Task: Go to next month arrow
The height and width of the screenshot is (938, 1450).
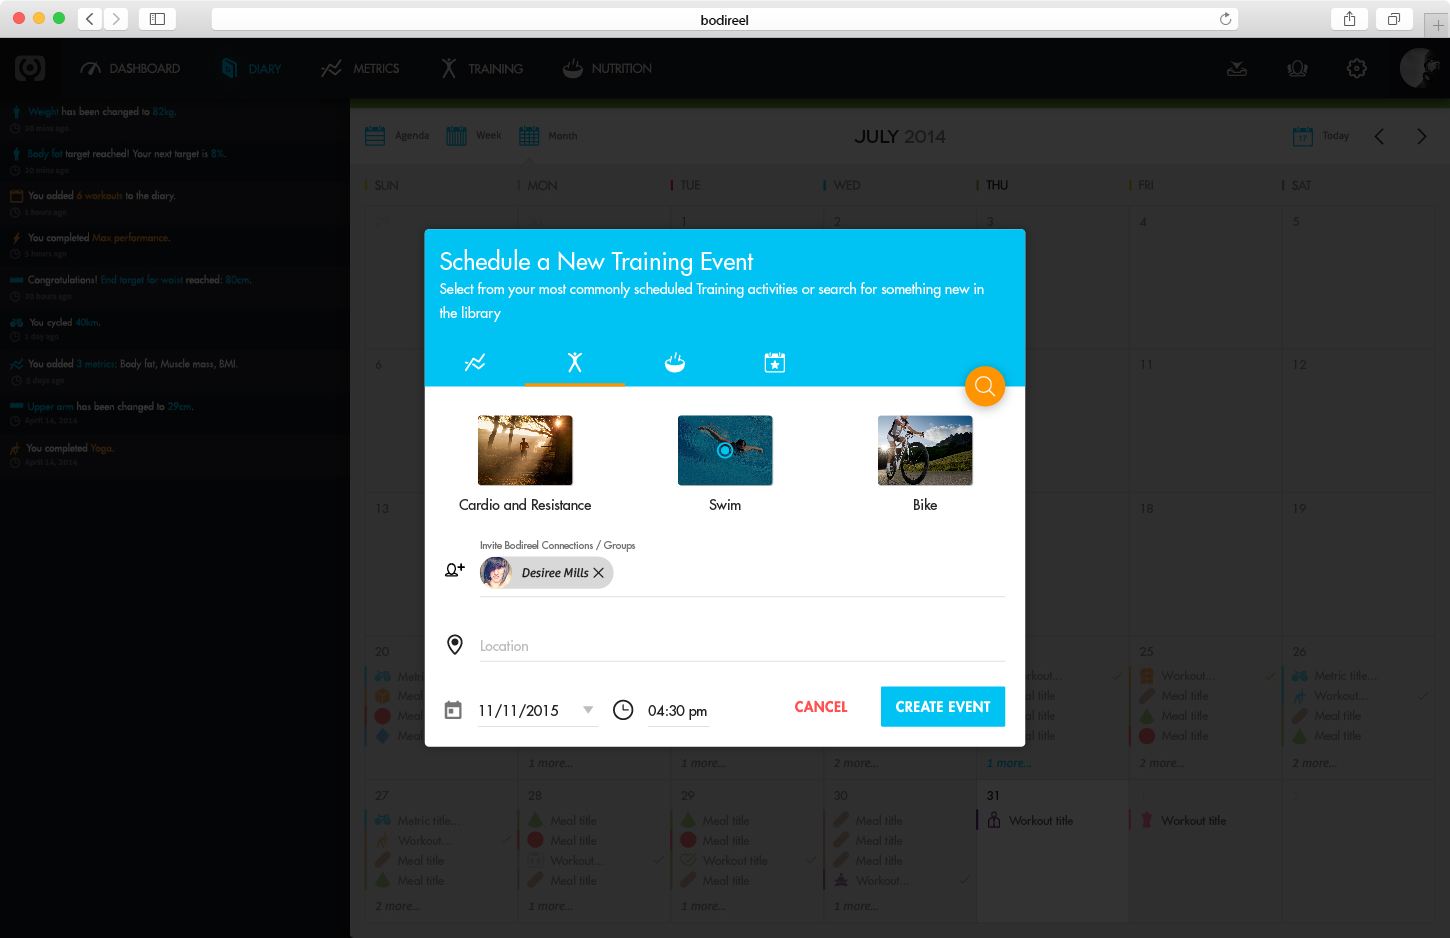Action: pos(1422,136)
